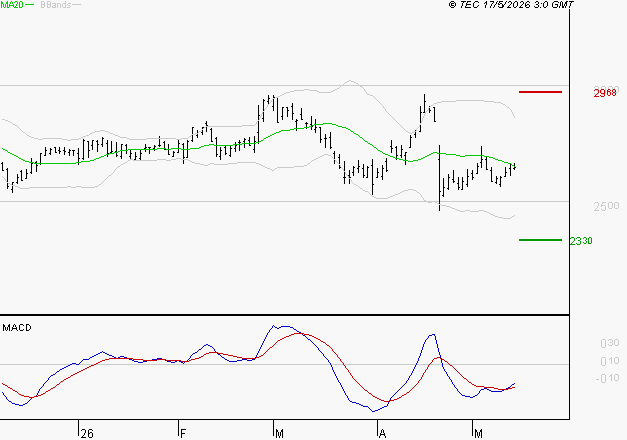The height and width of the screenshot is (440, 627).
Task: Click the BBands legend label
Action: 56,5
